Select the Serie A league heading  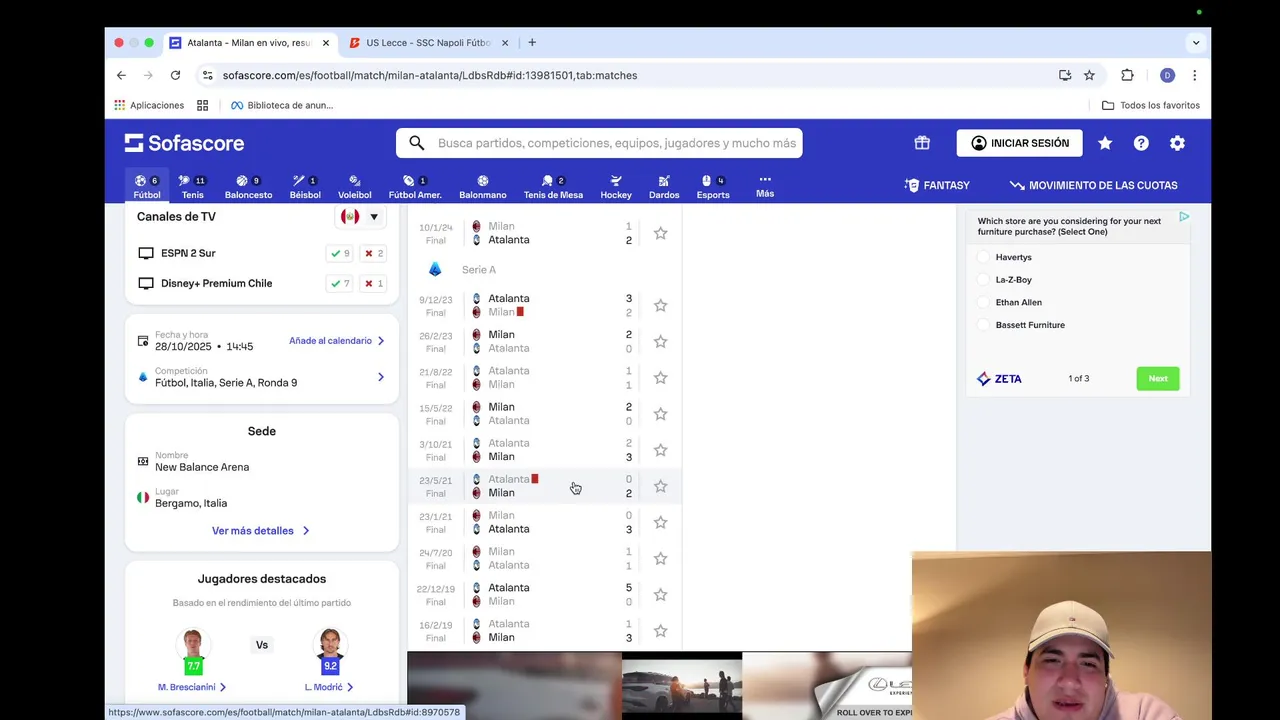[x=479, y=270]
